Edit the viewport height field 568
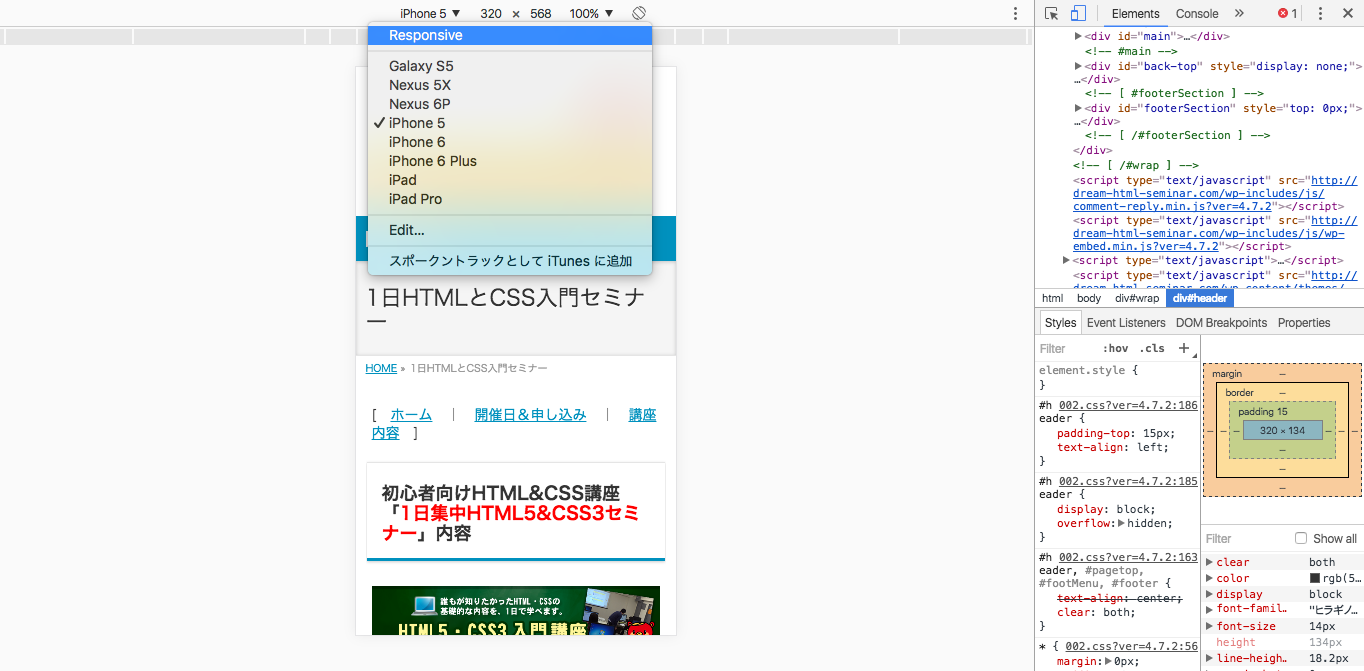Viewport: 1364px width, 671px height. click(x=541, y=13)
